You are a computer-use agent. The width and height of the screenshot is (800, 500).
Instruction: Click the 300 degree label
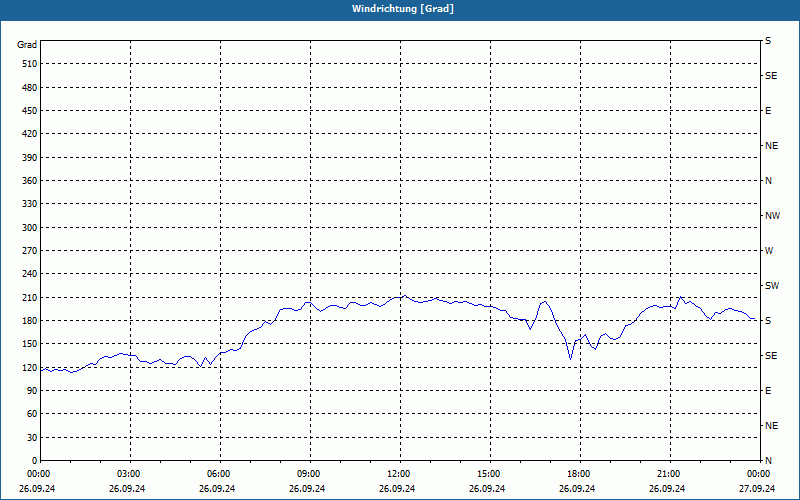[x=30, y=228]
